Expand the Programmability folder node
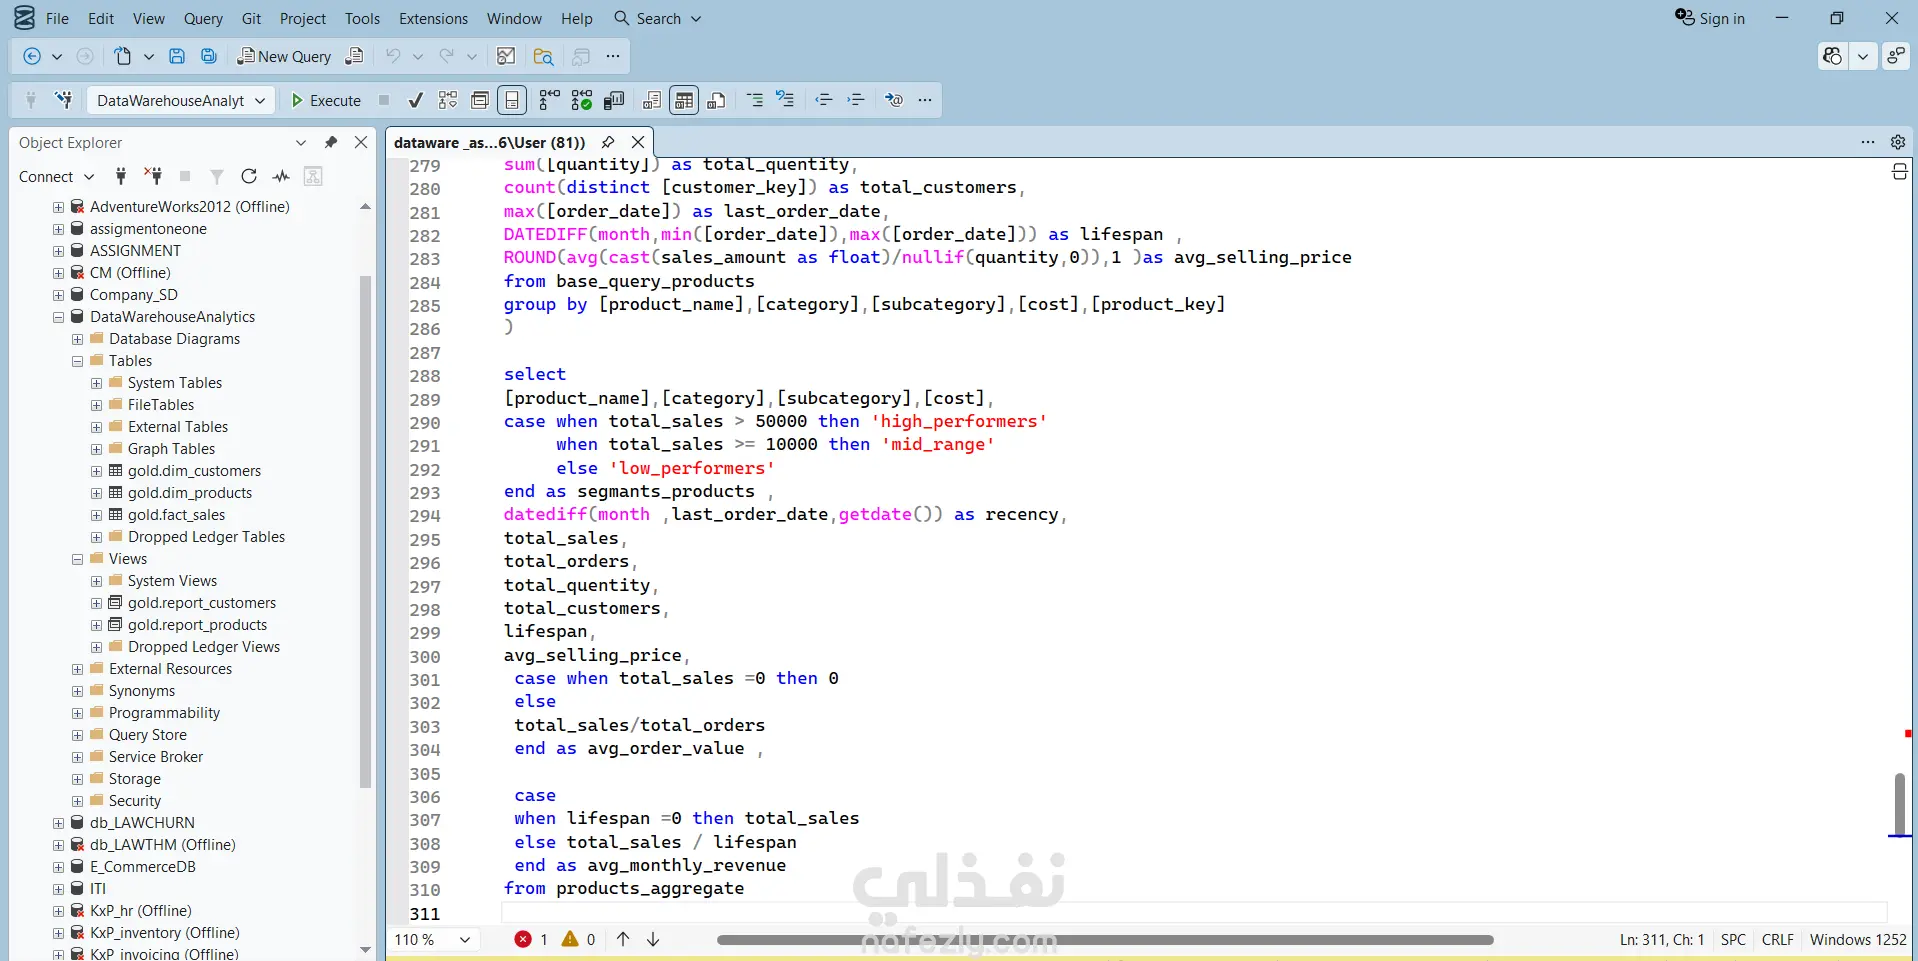Image resolution: width=1918 pixels, height=961 pixels. [78, 713]
